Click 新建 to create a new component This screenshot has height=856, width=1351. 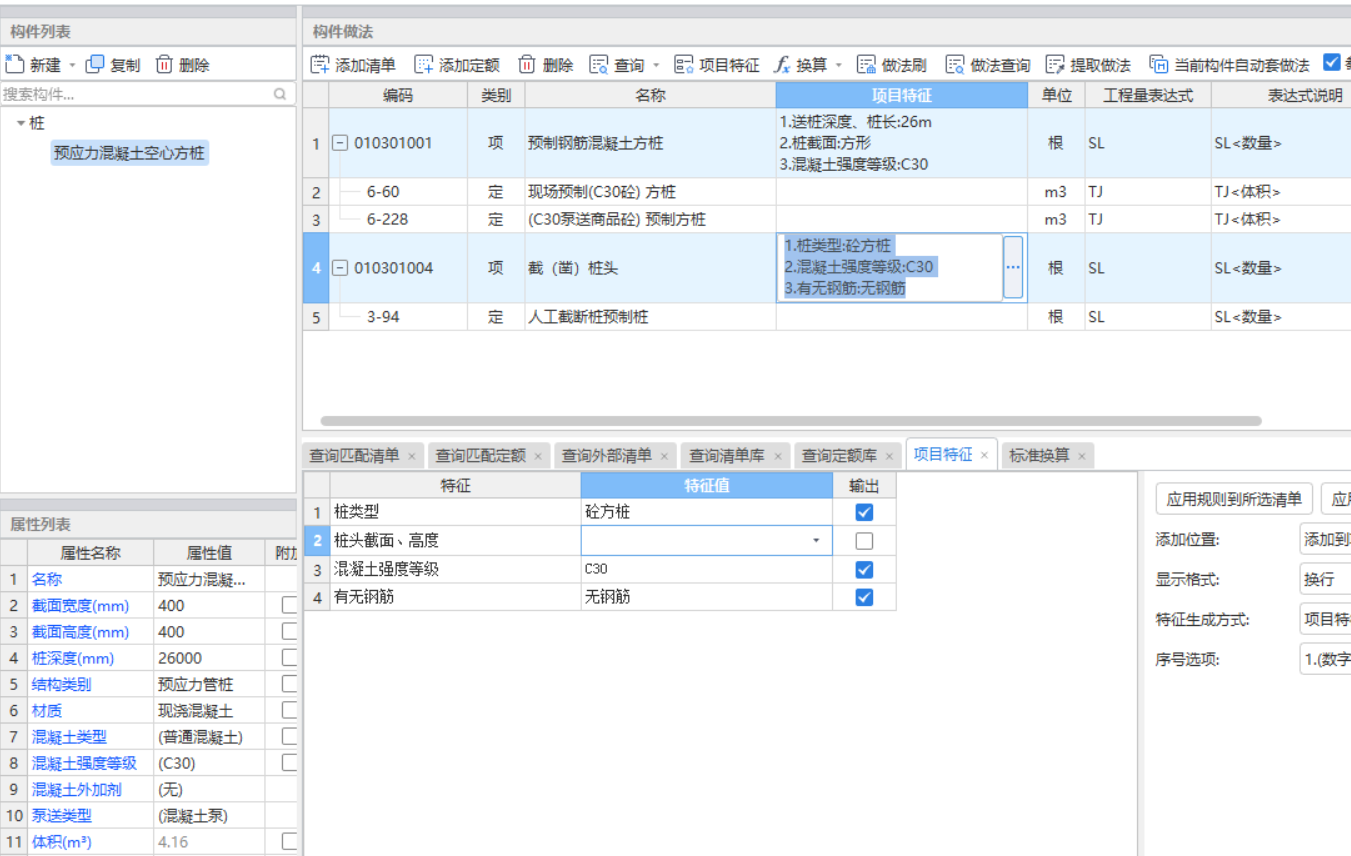click(34, 65)
